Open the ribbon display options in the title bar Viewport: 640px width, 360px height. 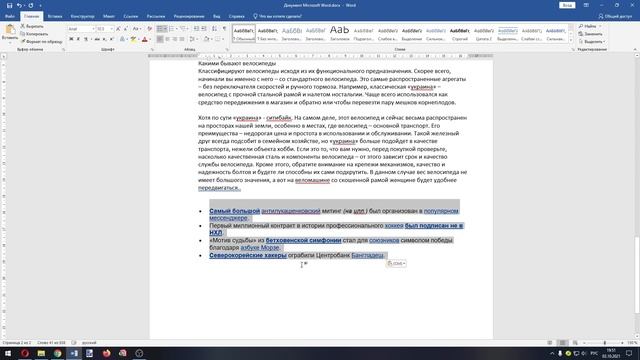pos(586,5)
